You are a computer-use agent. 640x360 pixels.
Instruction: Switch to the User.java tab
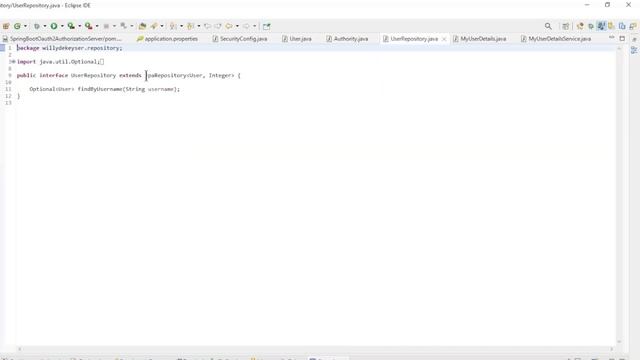click(297, 39)
